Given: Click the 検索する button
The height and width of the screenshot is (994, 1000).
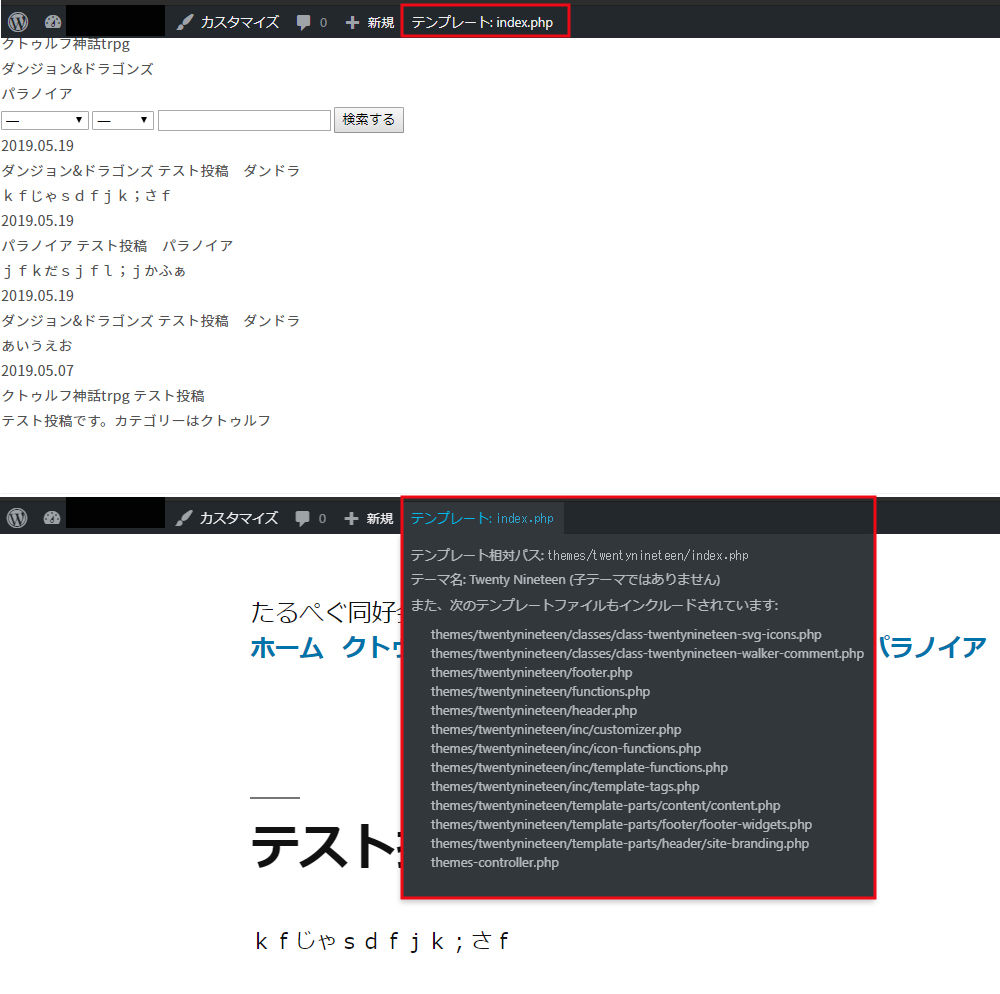Looking at the screenshot, I should click(369, 120).
